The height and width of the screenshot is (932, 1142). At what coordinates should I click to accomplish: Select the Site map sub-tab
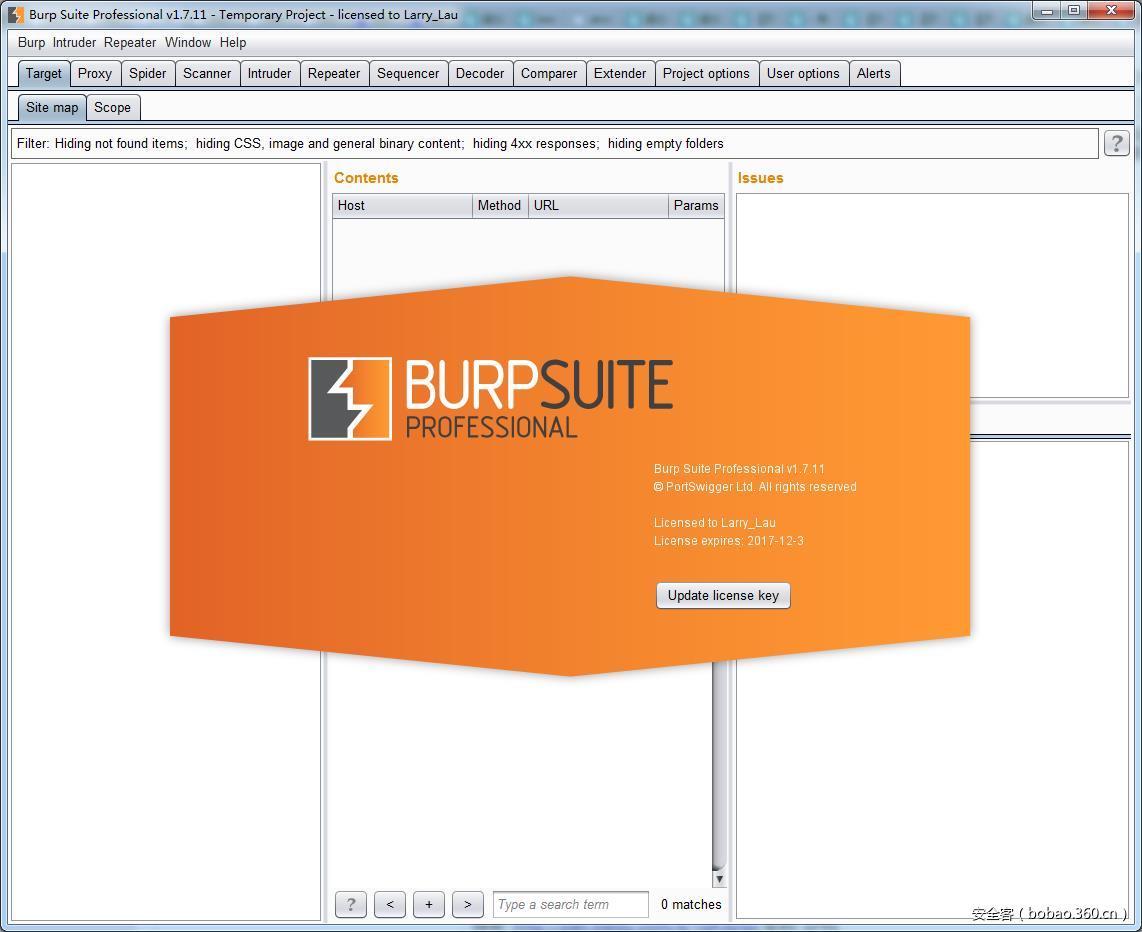point(52,107)
